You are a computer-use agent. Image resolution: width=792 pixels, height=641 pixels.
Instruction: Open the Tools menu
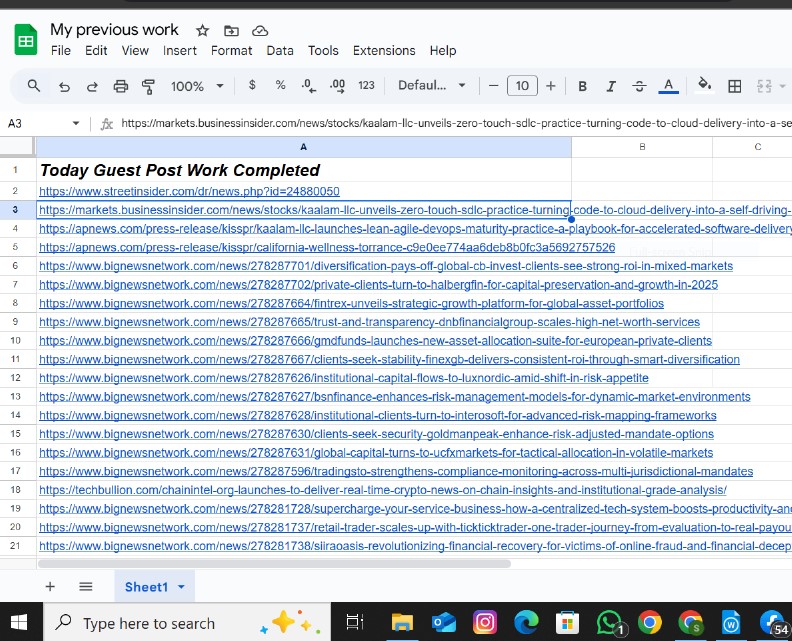[x=323, y=51]
